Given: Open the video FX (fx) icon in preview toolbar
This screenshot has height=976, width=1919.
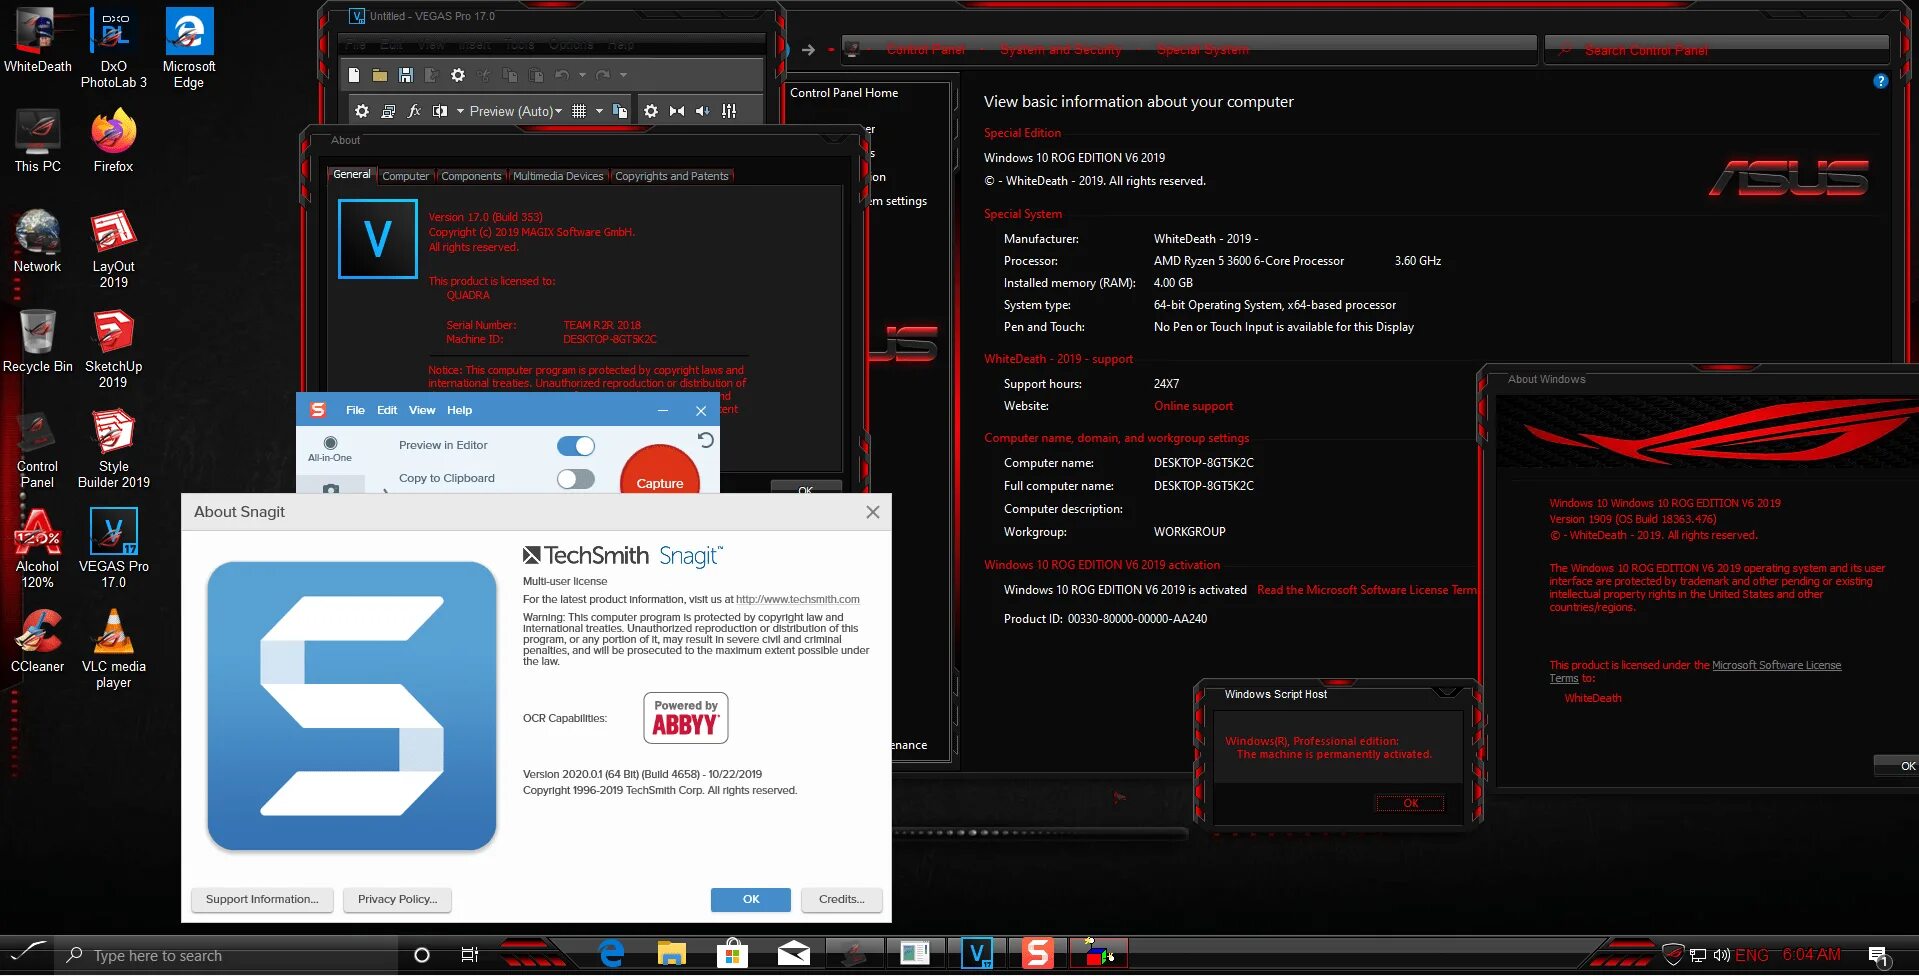Looking at the screenshot, I should click(414, 111).
